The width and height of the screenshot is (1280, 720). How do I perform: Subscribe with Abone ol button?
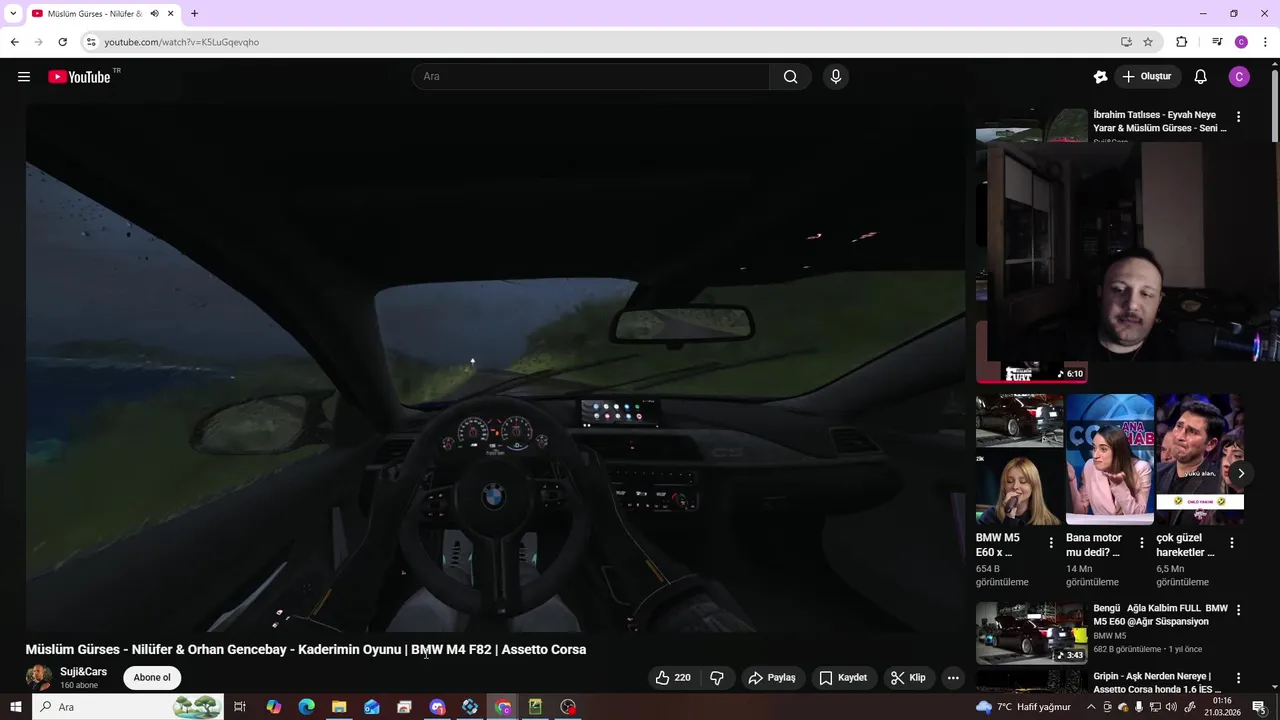152,678
